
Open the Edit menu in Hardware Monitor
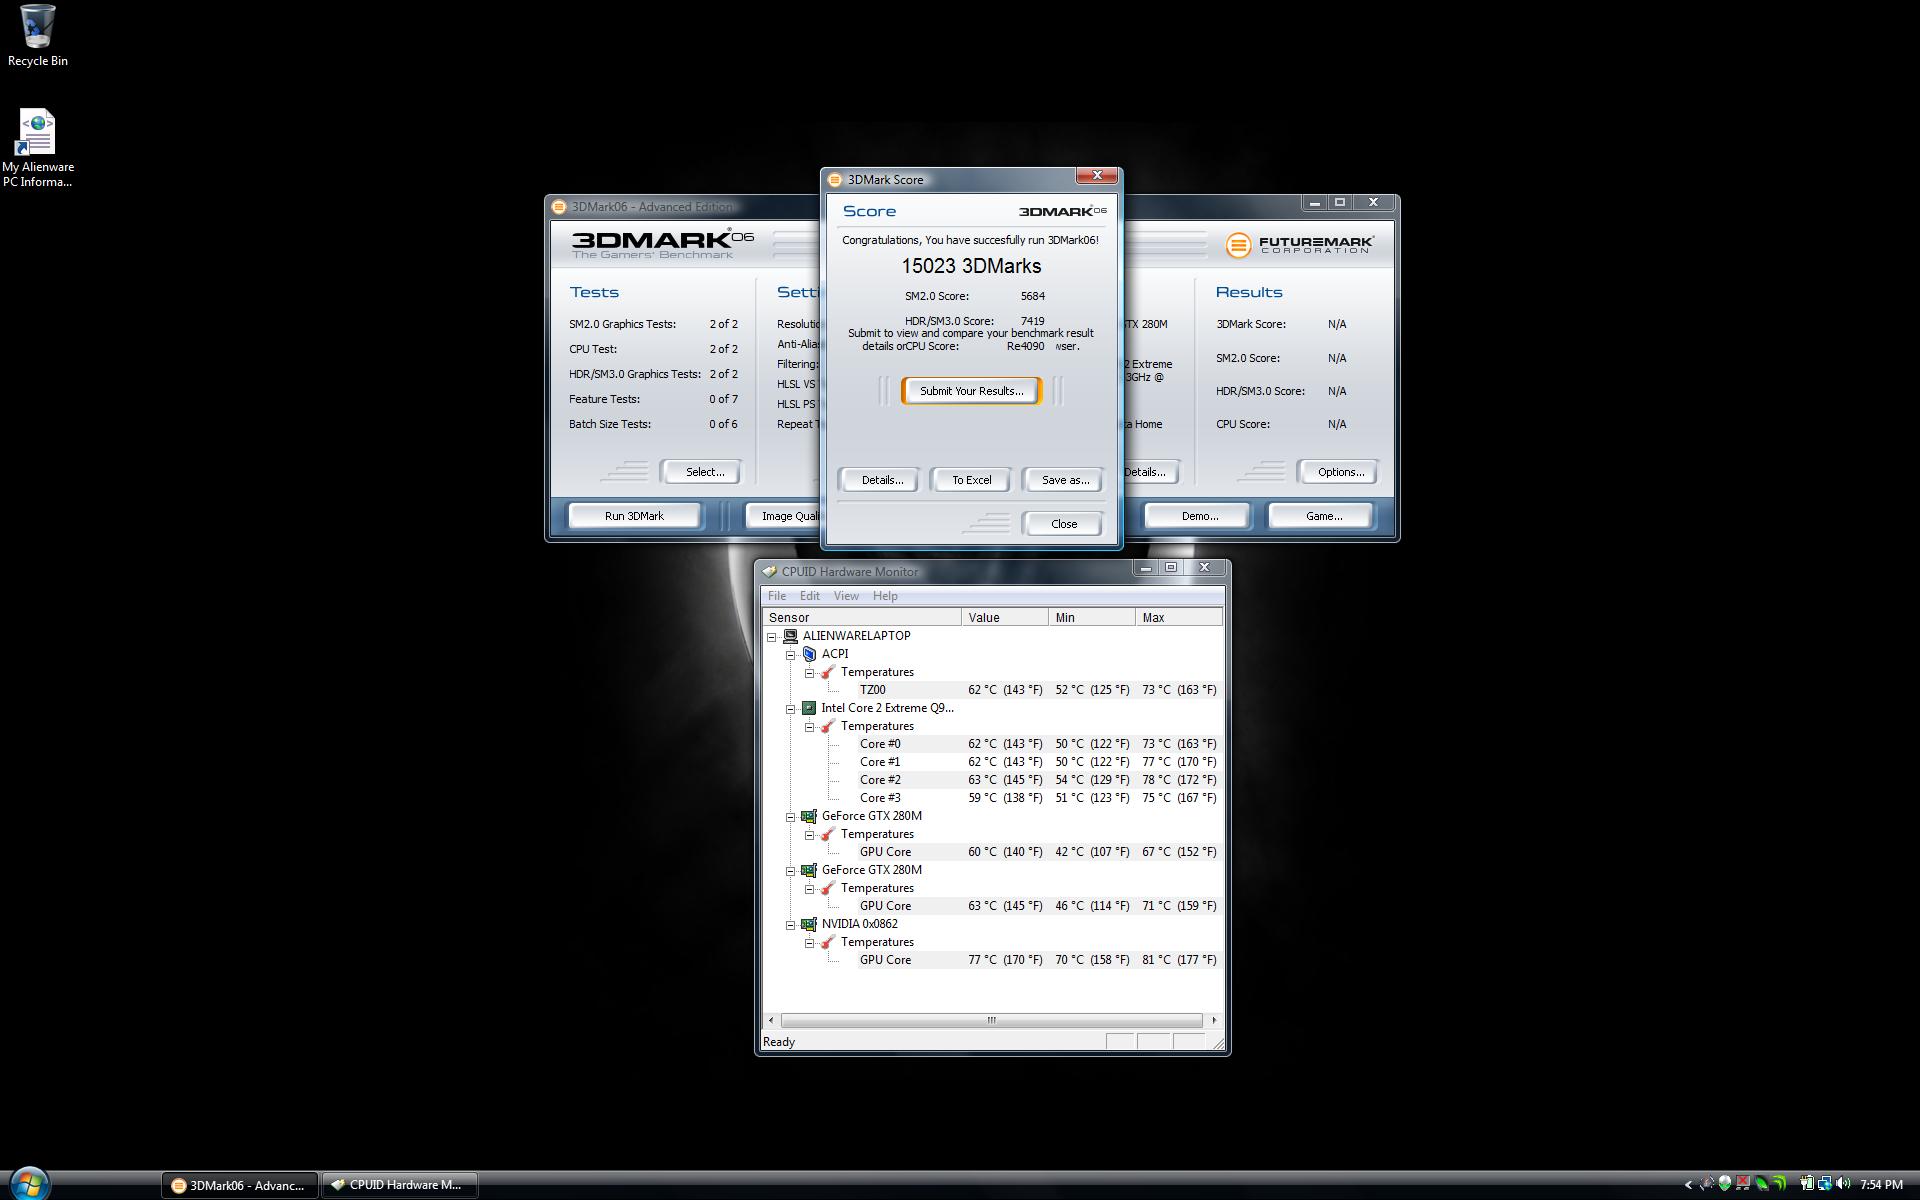(x=810, y=596)
